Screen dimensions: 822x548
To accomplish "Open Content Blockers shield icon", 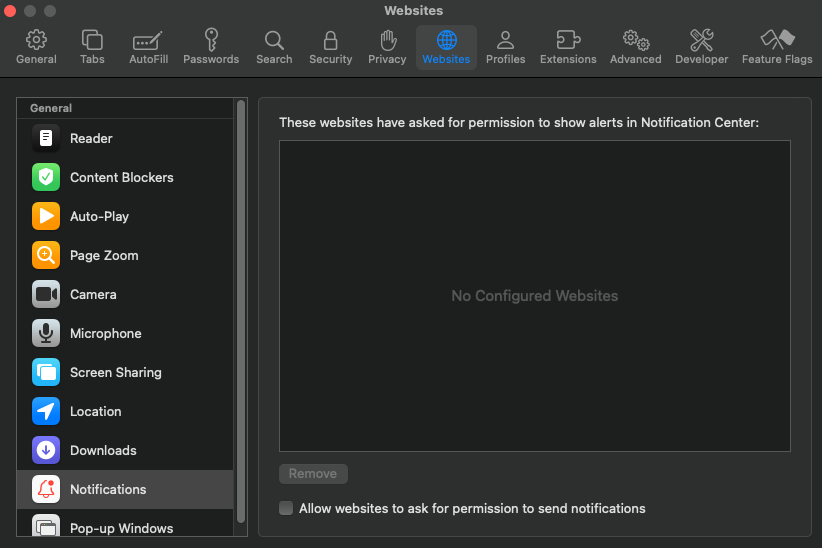I will coord(46,177).
